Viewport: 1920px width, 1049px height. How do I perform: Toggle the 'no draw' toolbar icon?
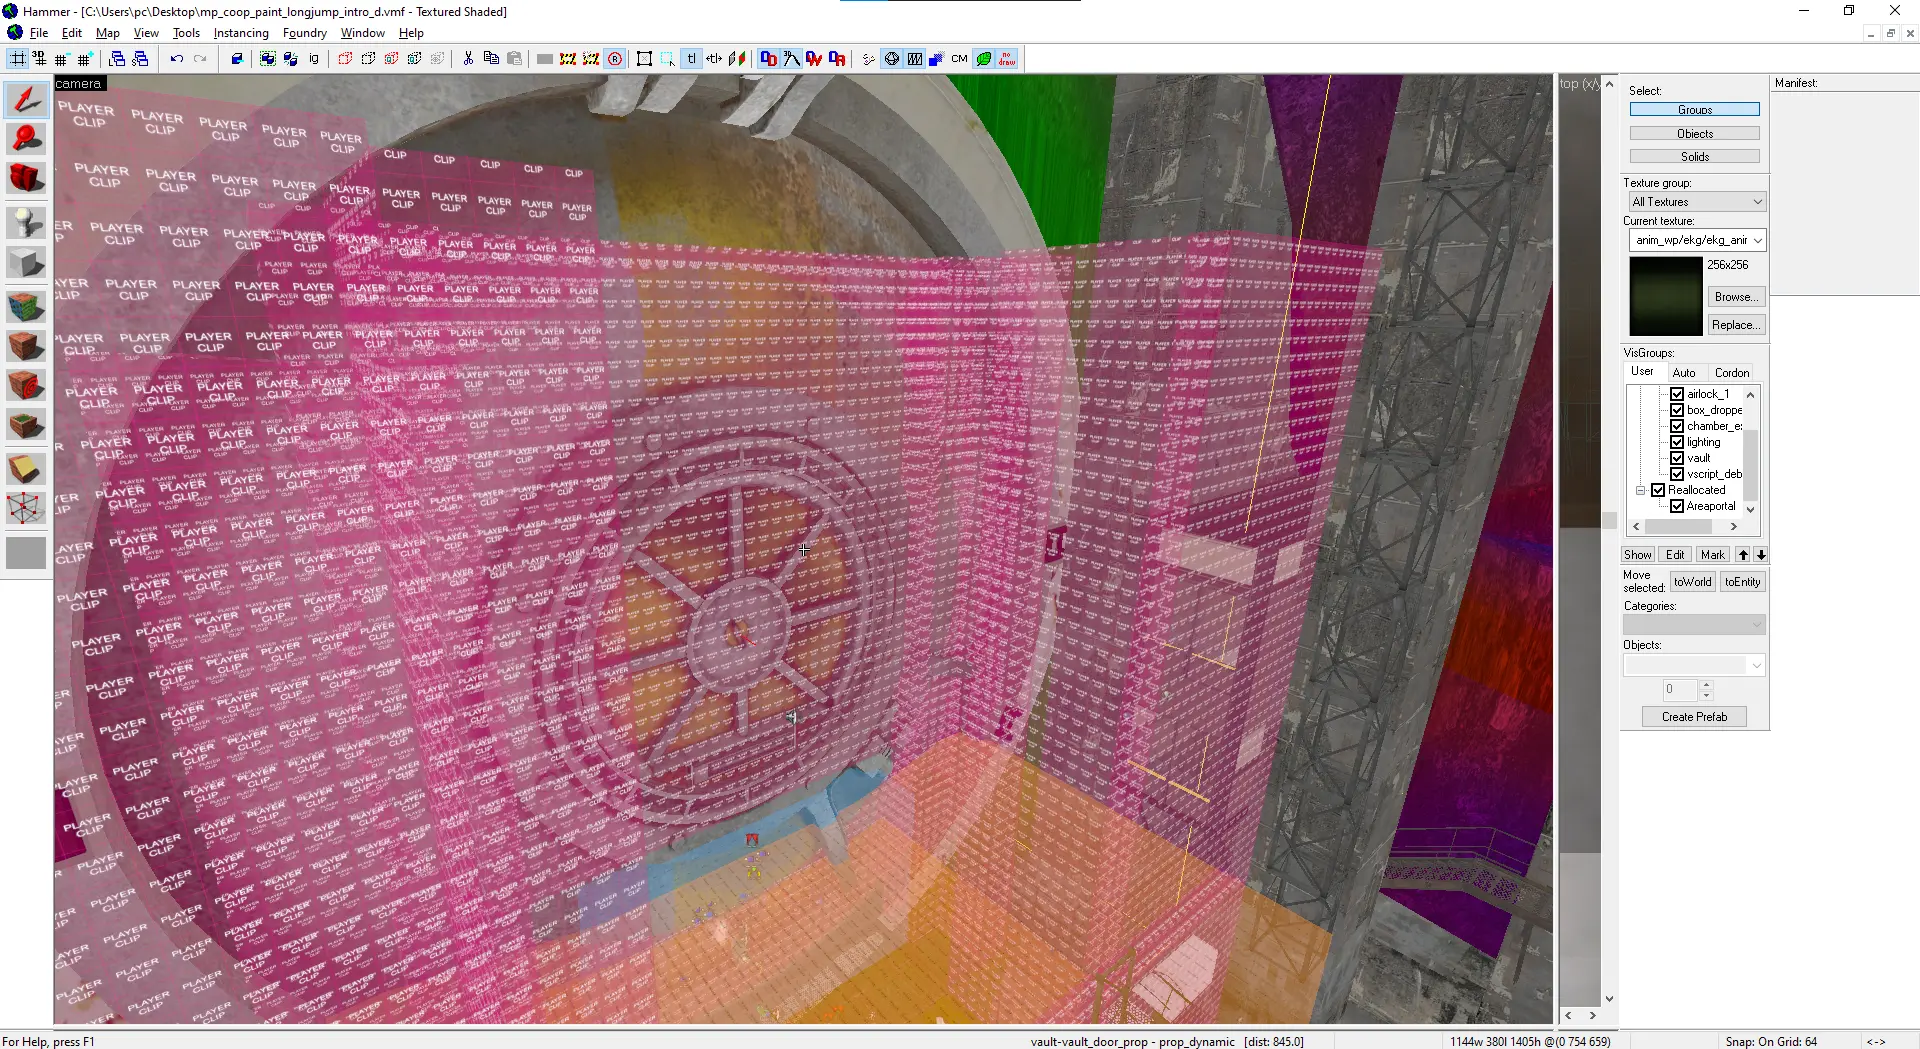click(1007, 59)
